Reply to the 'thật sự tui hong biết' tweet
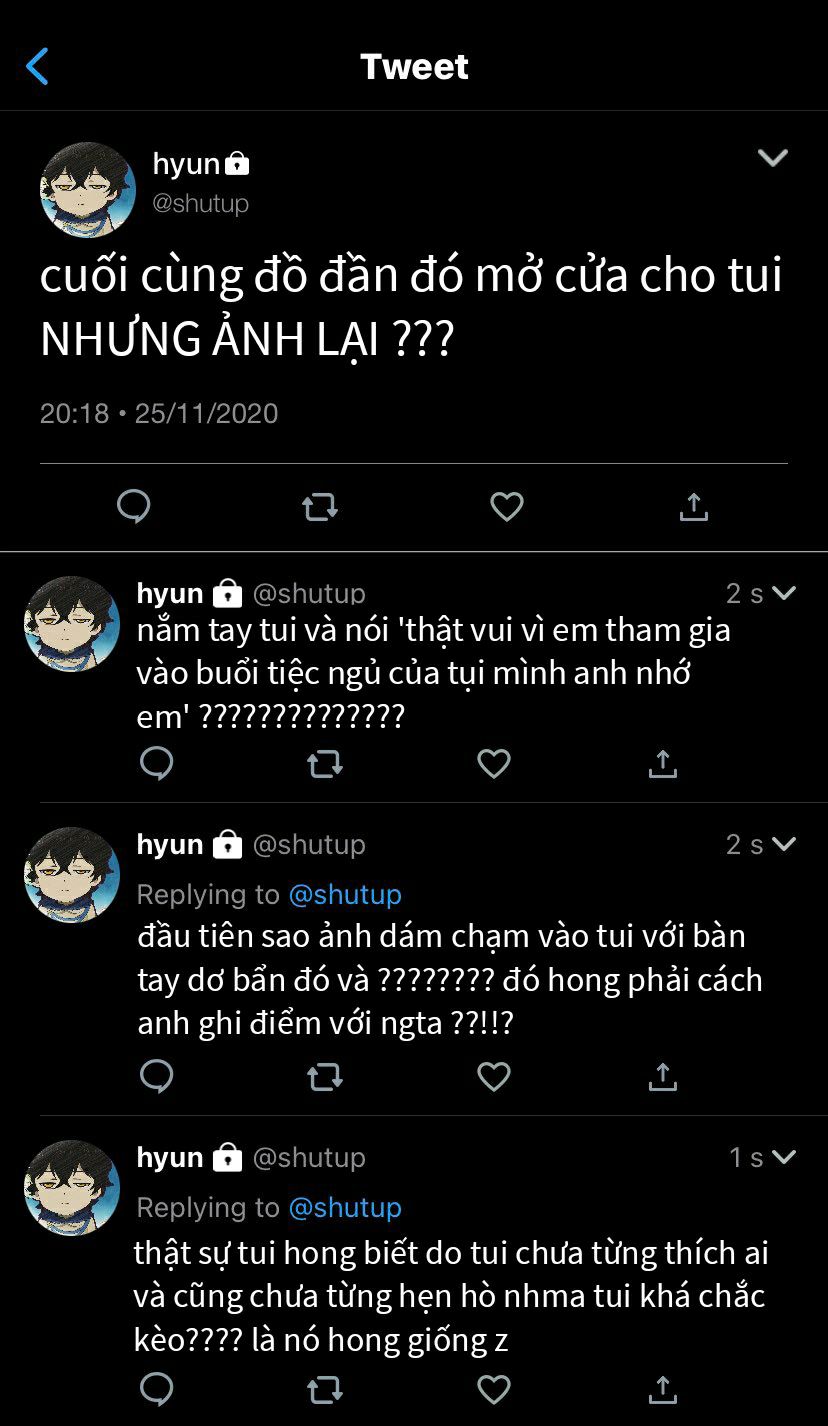828x1426 pixels. pyautogui.click(x=156, y=1389)
